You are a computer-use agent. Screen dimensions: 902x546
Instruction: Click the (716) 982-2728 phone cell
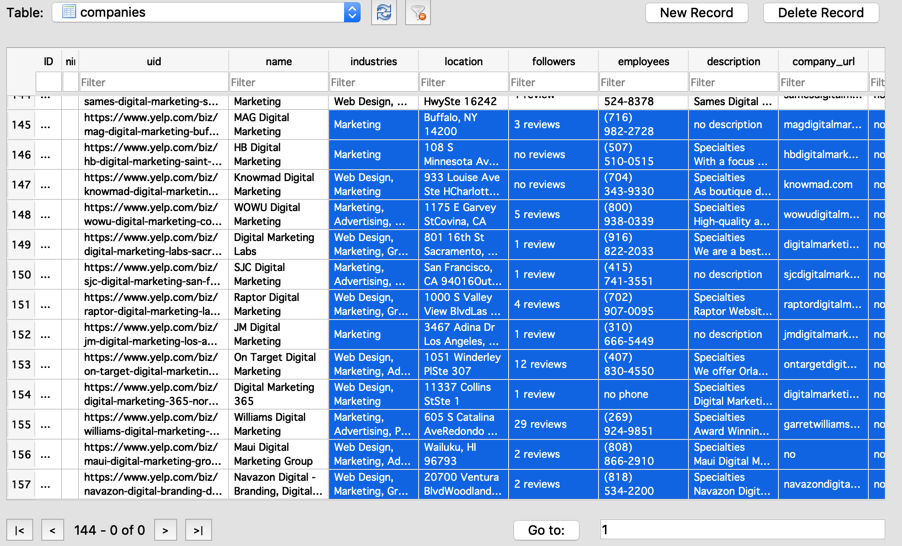643,124
